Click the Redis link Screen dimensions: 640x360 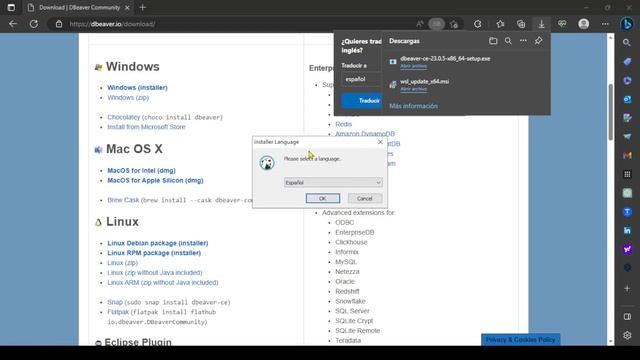tap(343, 124)
